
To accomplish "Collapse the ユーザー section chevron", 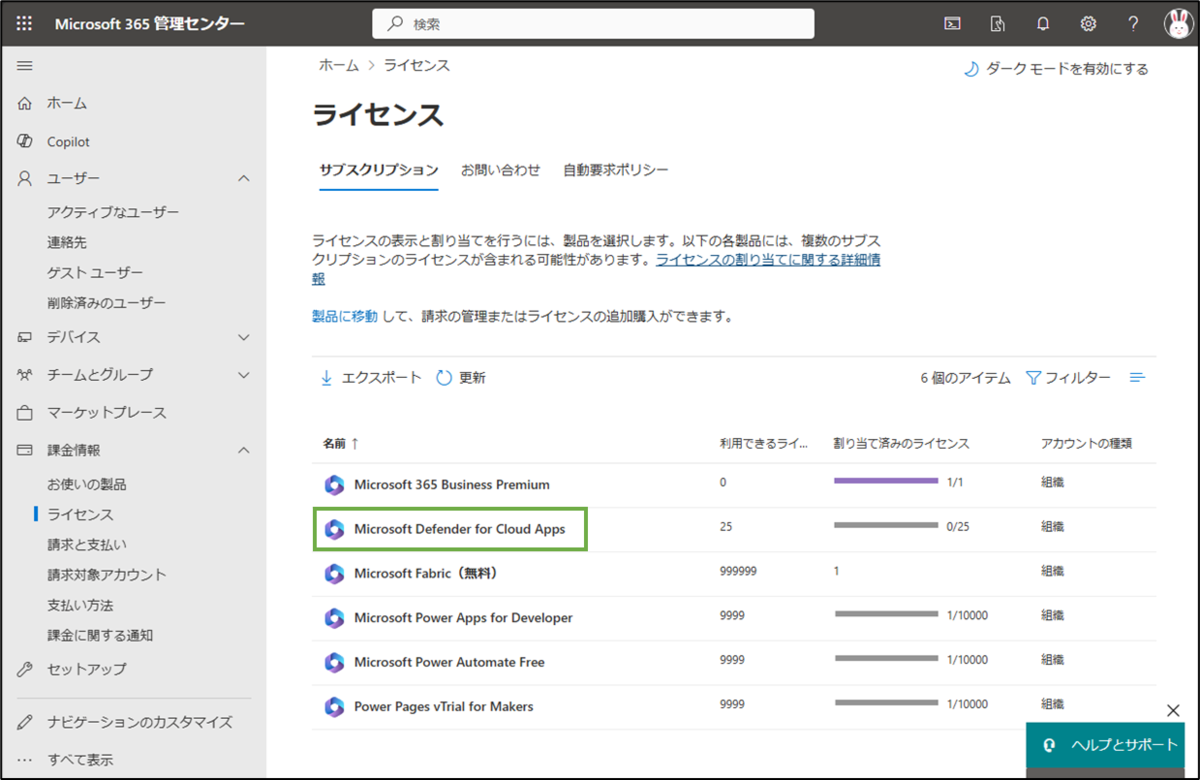I will 244,178.
